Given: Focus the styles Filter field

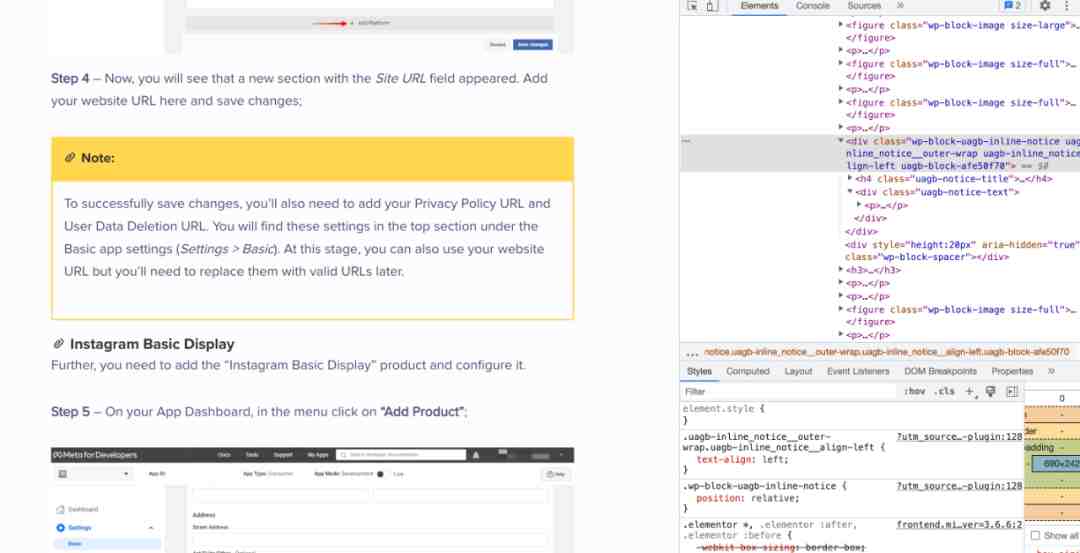Looking at the screenshot, I should (789, 391).
